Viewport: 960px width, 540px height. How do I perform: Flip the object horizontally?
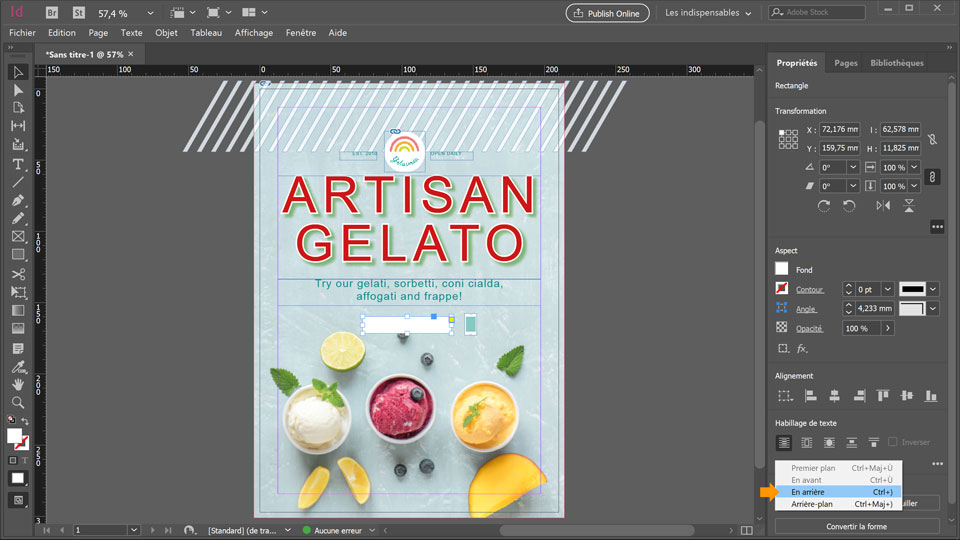(882, 206)
